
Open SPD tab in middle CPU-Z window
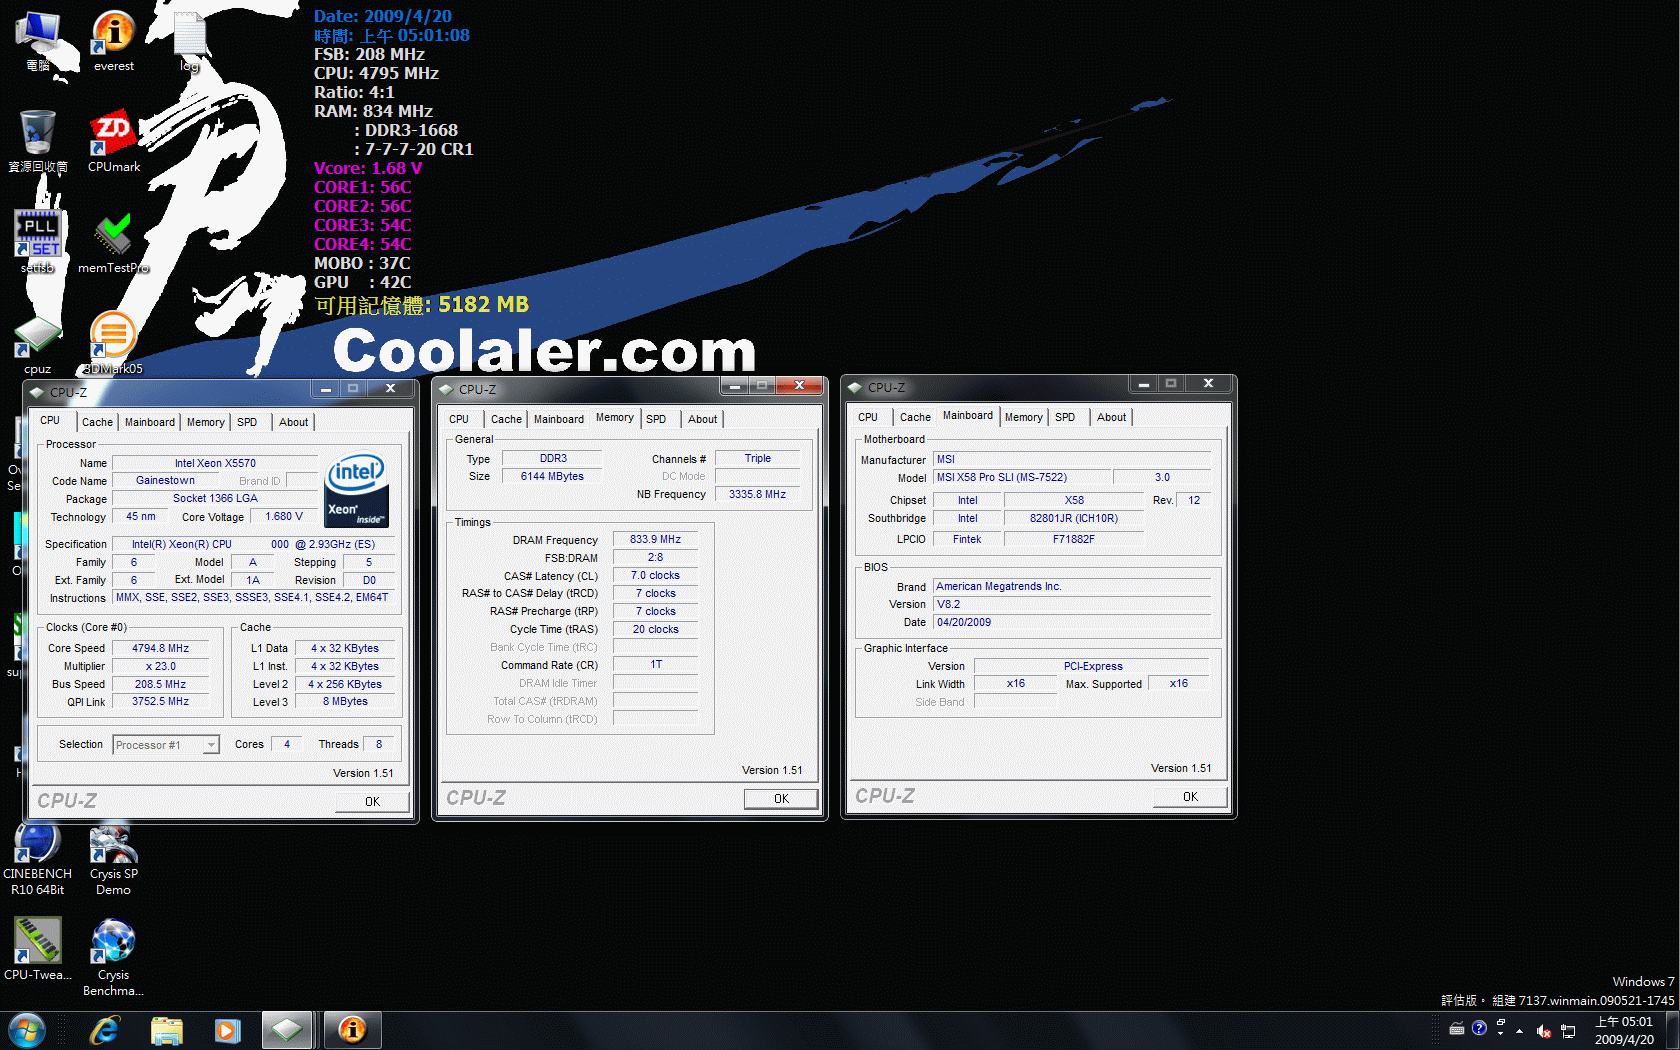click(656, 419)
